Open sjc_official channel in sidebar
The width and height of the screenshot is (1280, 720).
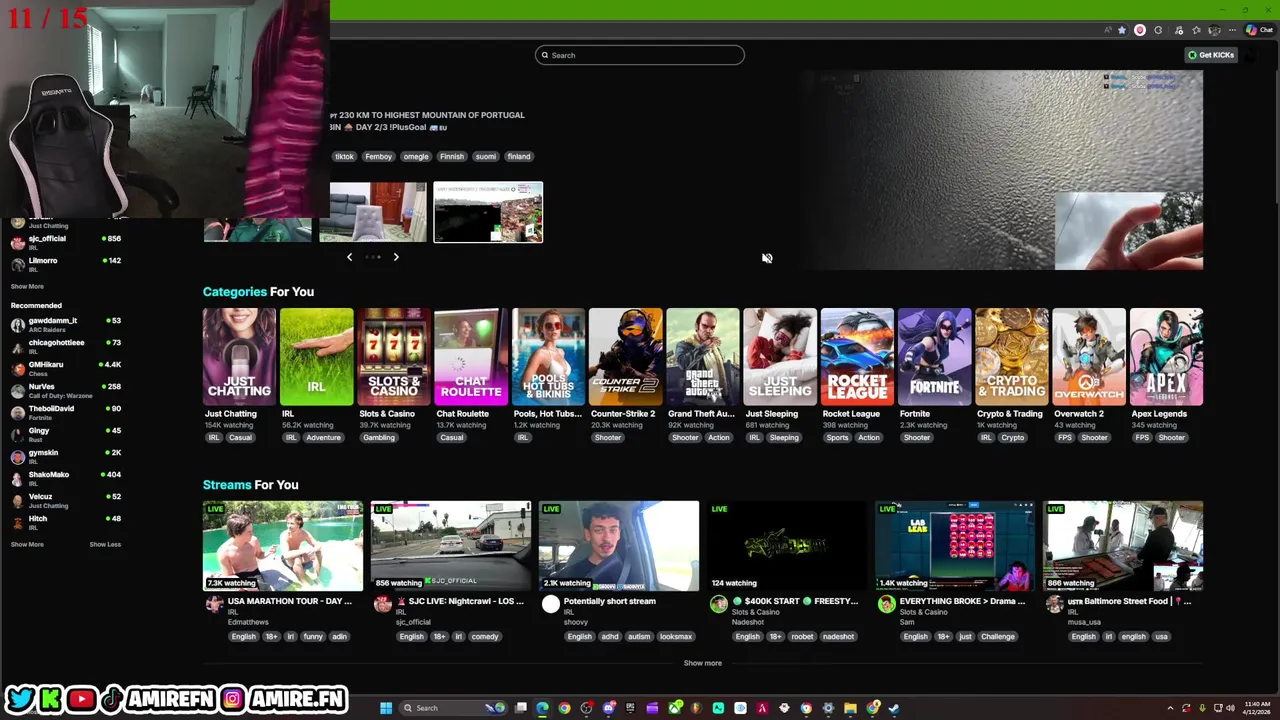(65, 242)
